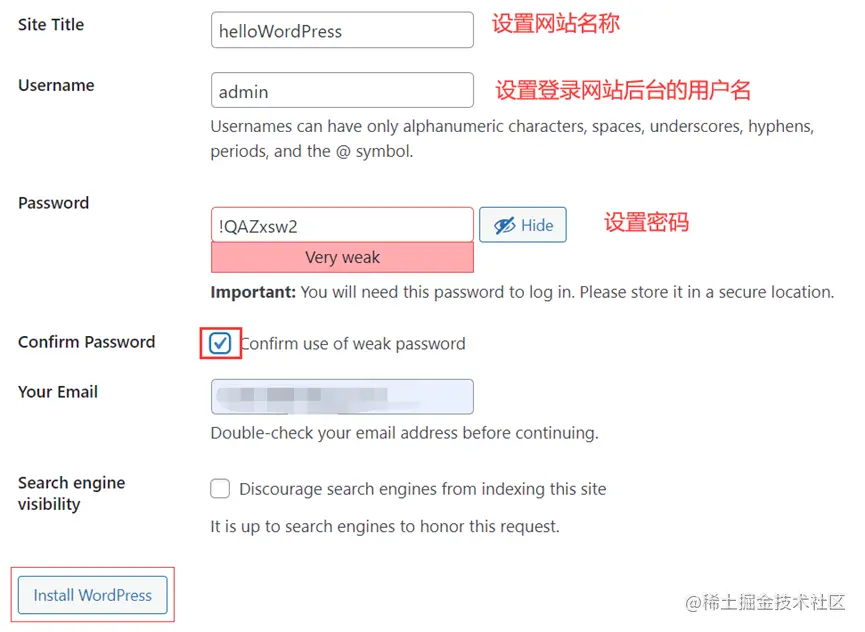This screenshot has height=632, width=865.
Task: Click the Your Email input box
Action: point(342,397)
